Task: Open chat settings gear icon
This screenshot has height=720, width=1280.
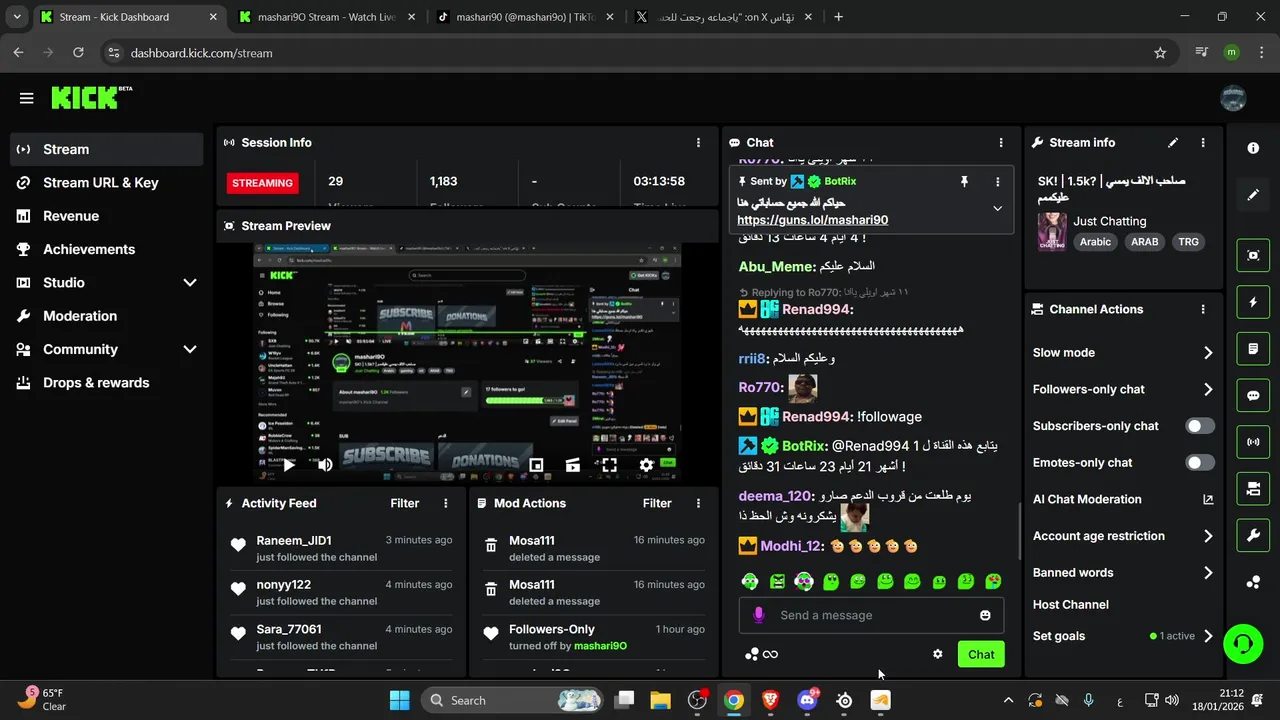Action: pos(937,654)
